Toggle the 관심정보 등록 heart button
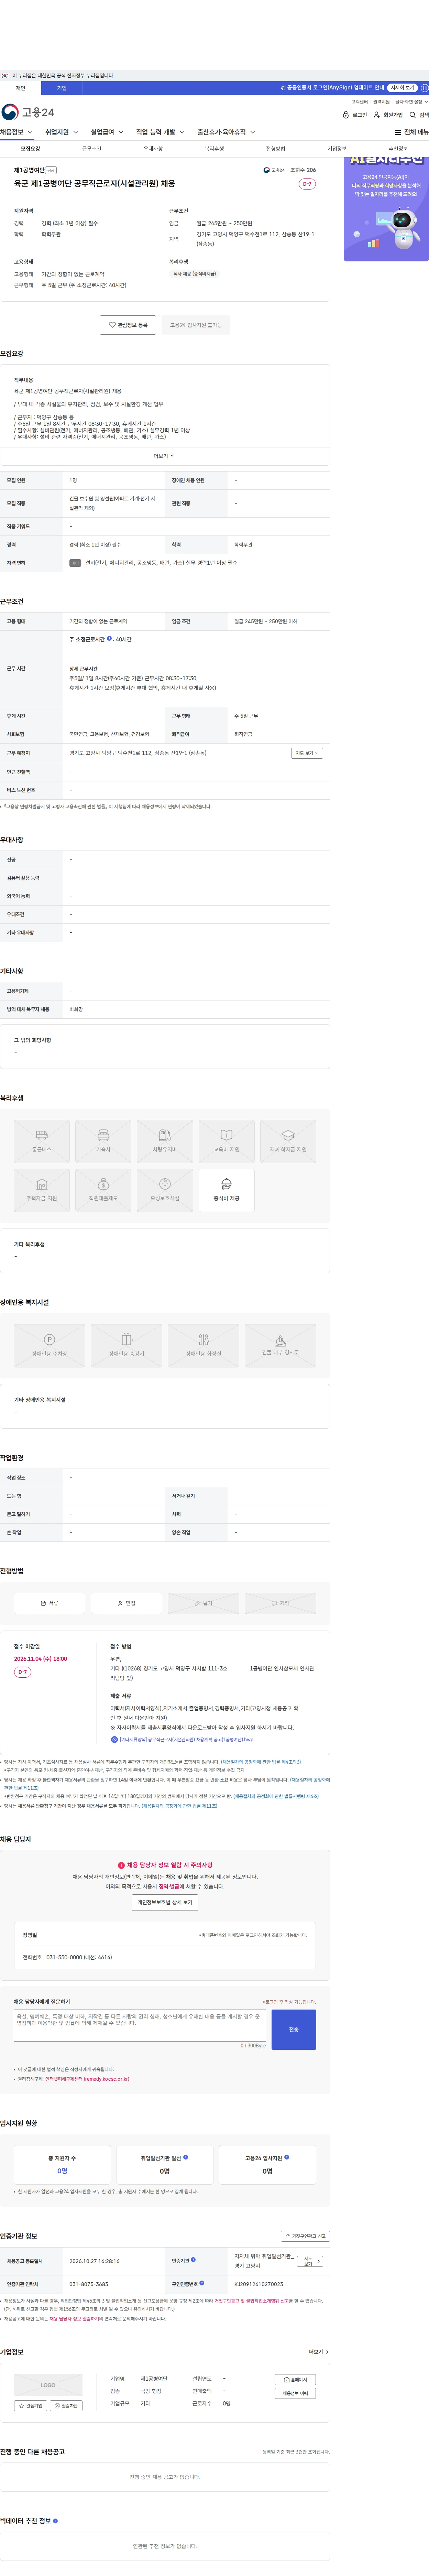 pos(128,325)
